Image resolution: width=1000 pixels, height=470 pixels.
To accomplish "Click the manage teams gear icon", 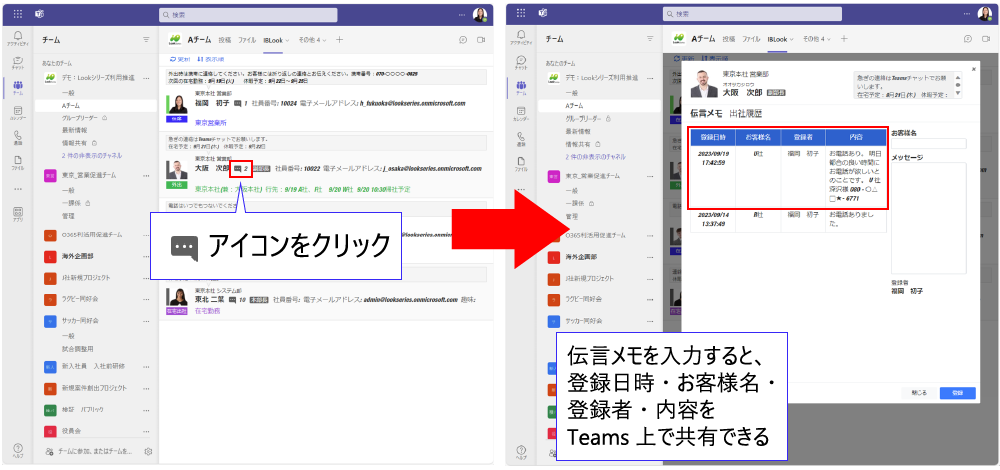I will [148, 451].
